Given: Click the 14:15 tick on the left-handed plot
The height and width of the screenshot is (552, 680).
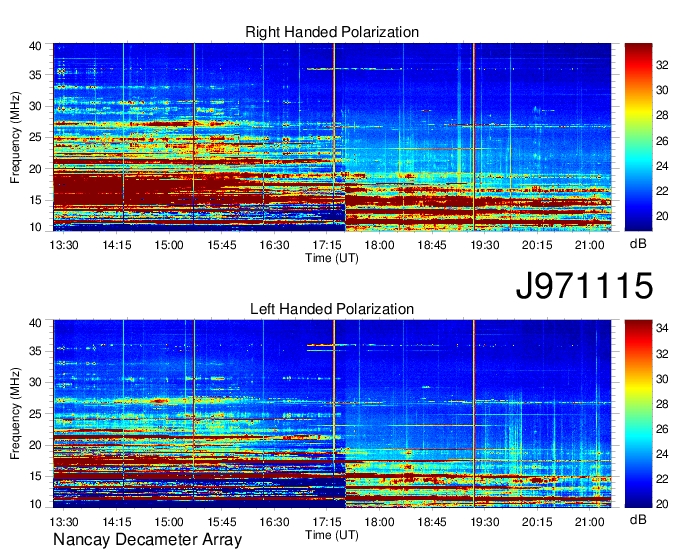Looking at the screenshot, I should tap(117, 522).
